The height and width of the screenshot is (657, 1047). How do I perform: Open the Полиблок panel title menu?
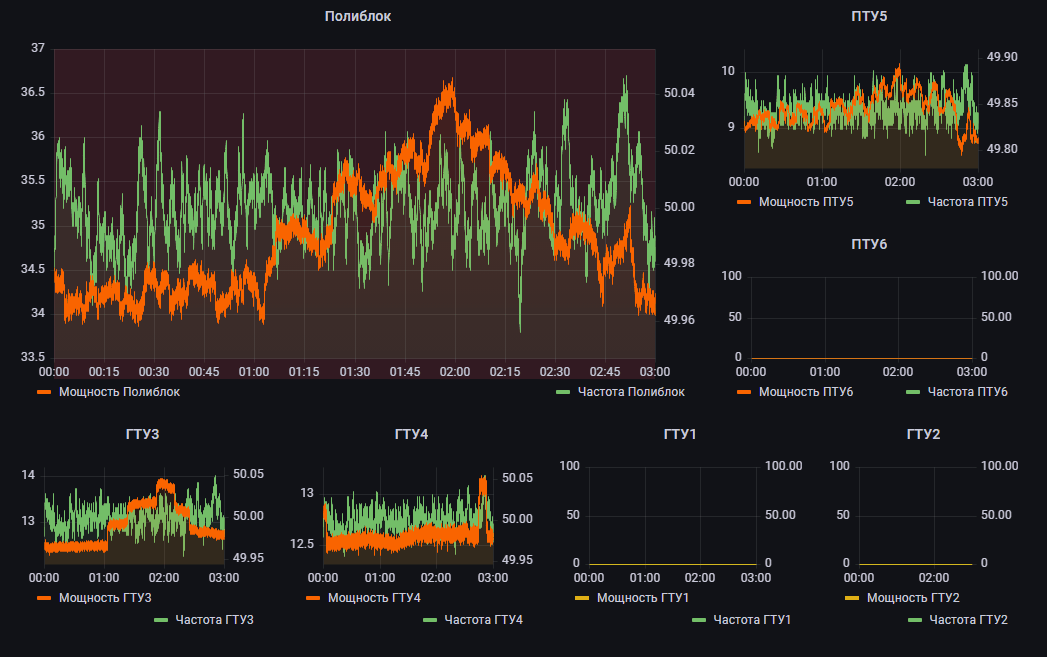pos(357,16)
